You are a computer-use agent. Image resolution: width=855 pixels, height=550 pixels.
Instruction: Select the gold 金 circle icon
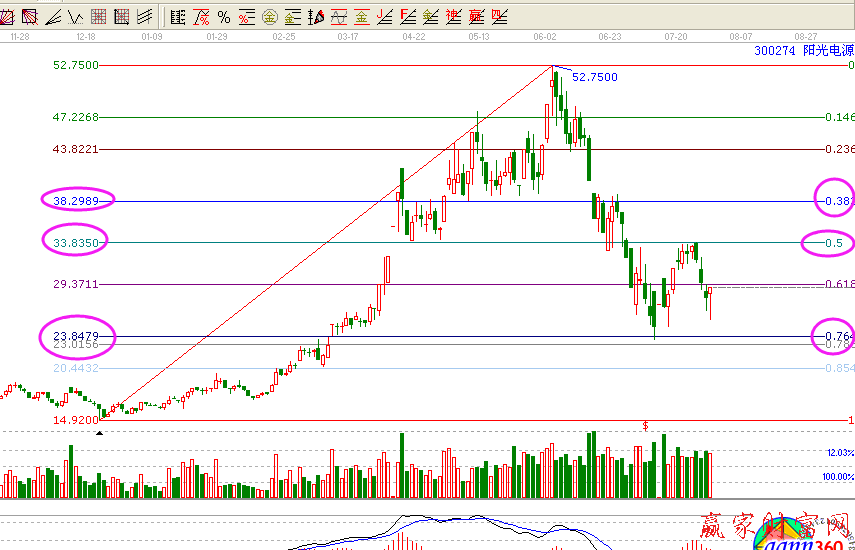pos(269,16)
